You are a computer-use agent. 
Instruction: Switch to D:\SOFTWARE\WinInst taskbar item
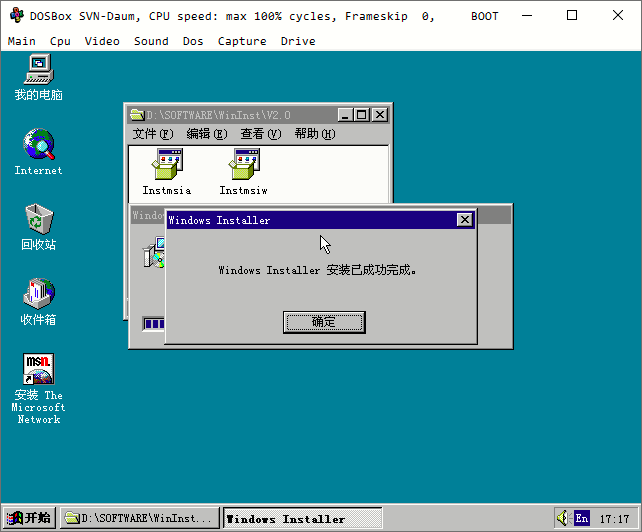(x=140, y=518)
